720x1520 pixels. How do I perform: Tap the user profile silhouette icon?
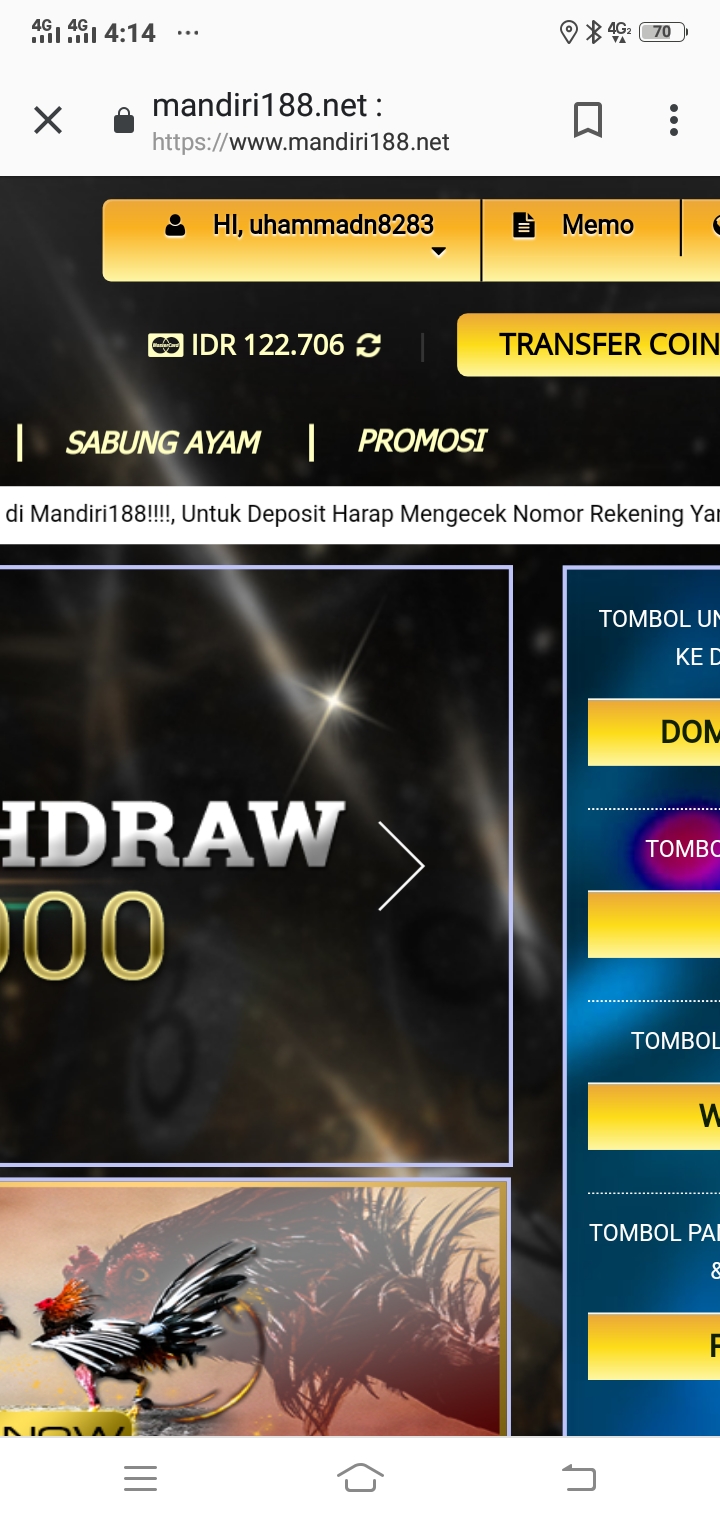(x=176, y=226)
